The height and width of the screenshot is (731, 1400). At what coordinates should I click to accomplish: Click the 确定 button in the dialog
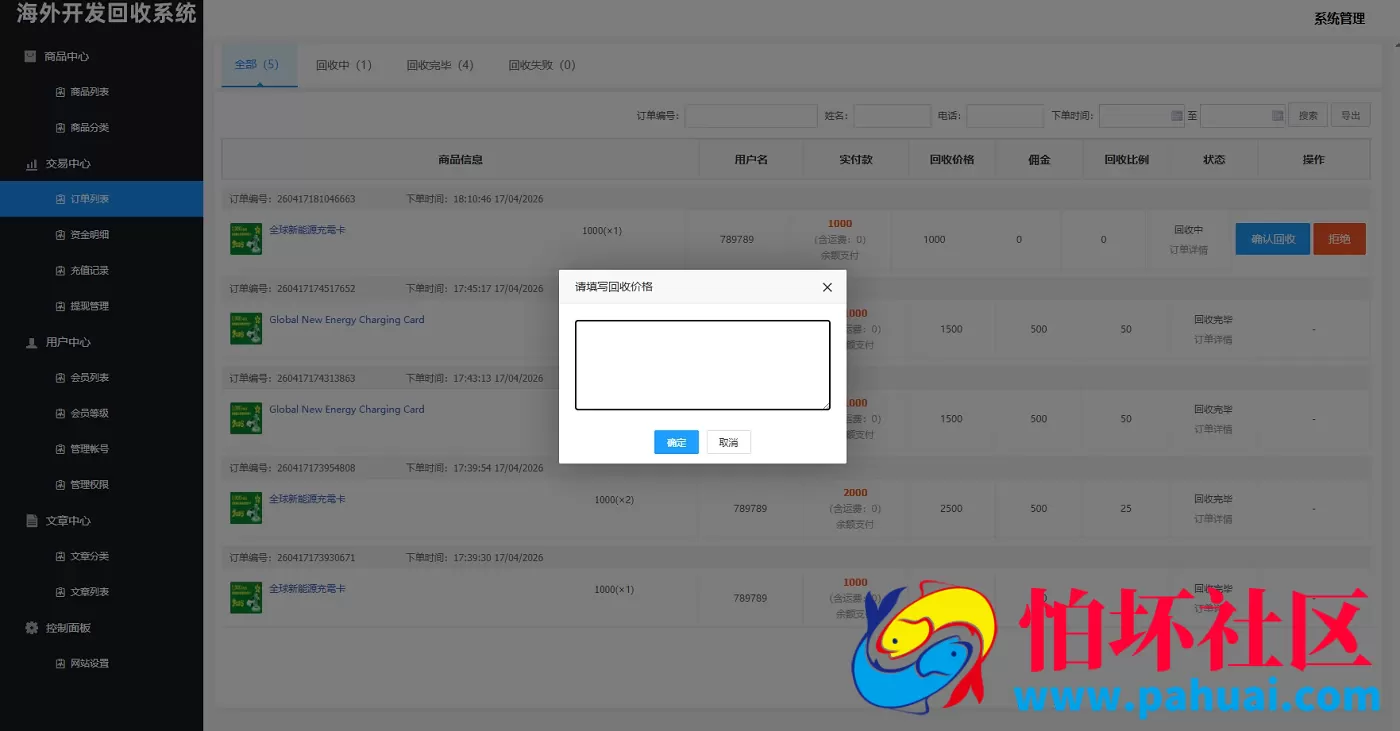coord(676,442)
